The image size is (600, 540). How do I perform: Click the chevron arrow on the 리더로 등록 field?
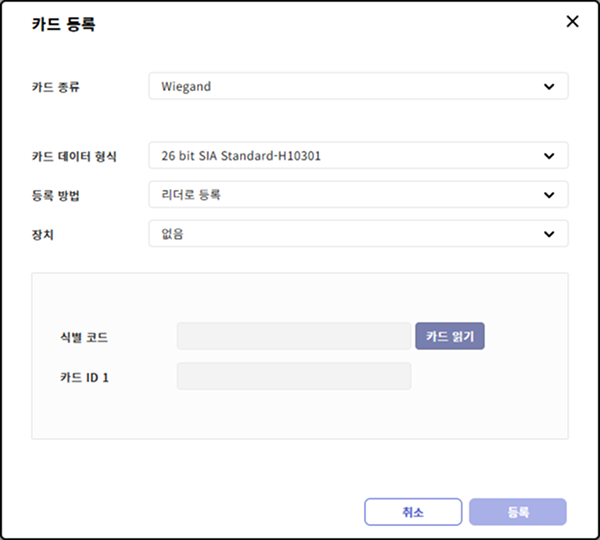(x=549, y=195)
